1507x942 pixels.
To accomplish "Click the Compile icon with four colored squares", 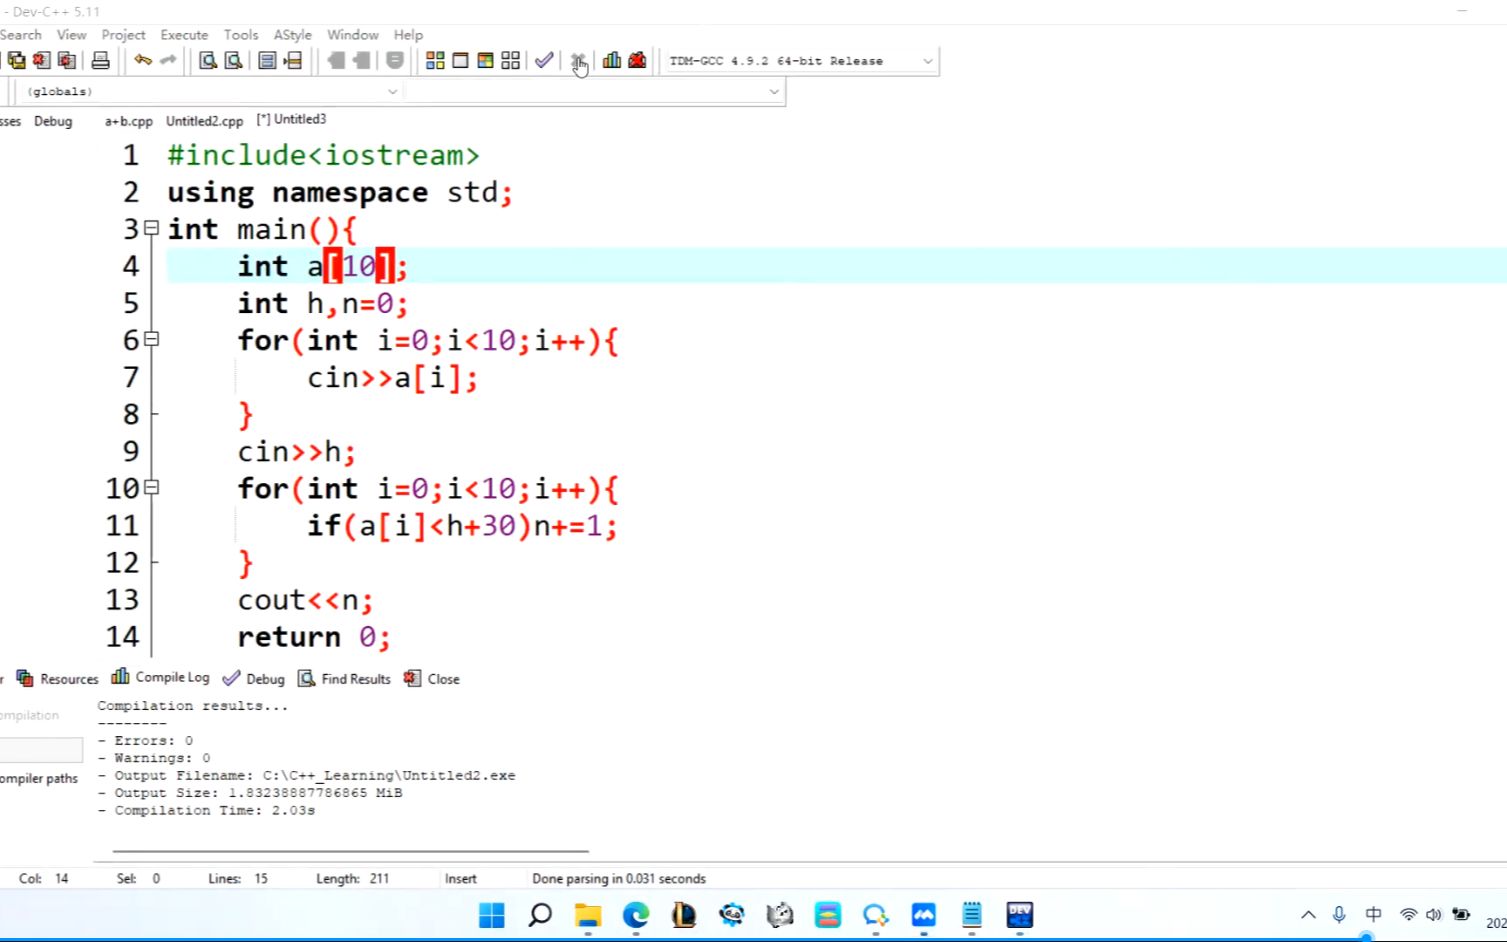I will 435,61.
